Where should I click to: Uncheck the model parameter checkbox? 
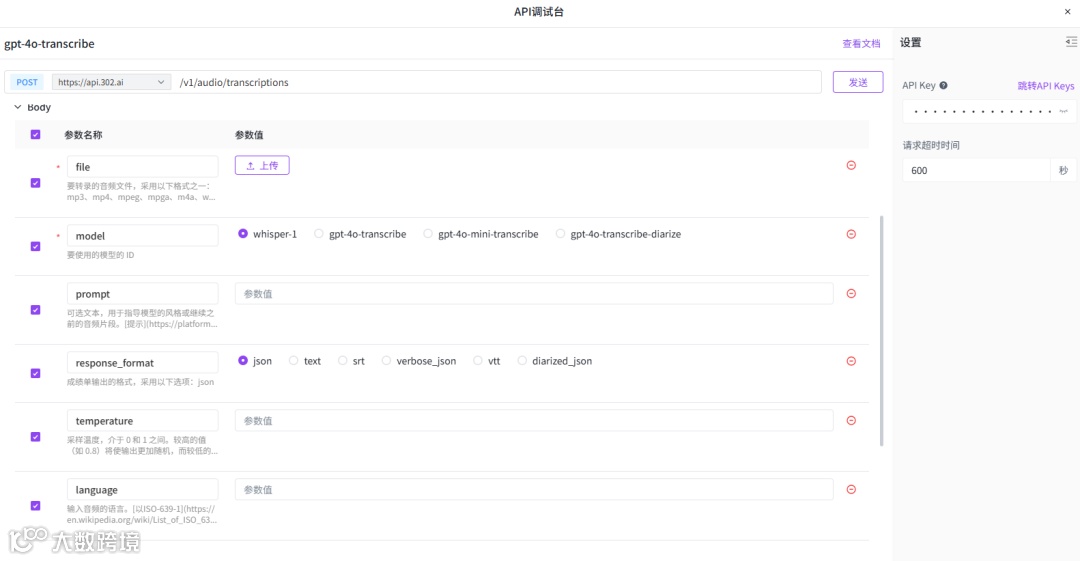point(35,246)
